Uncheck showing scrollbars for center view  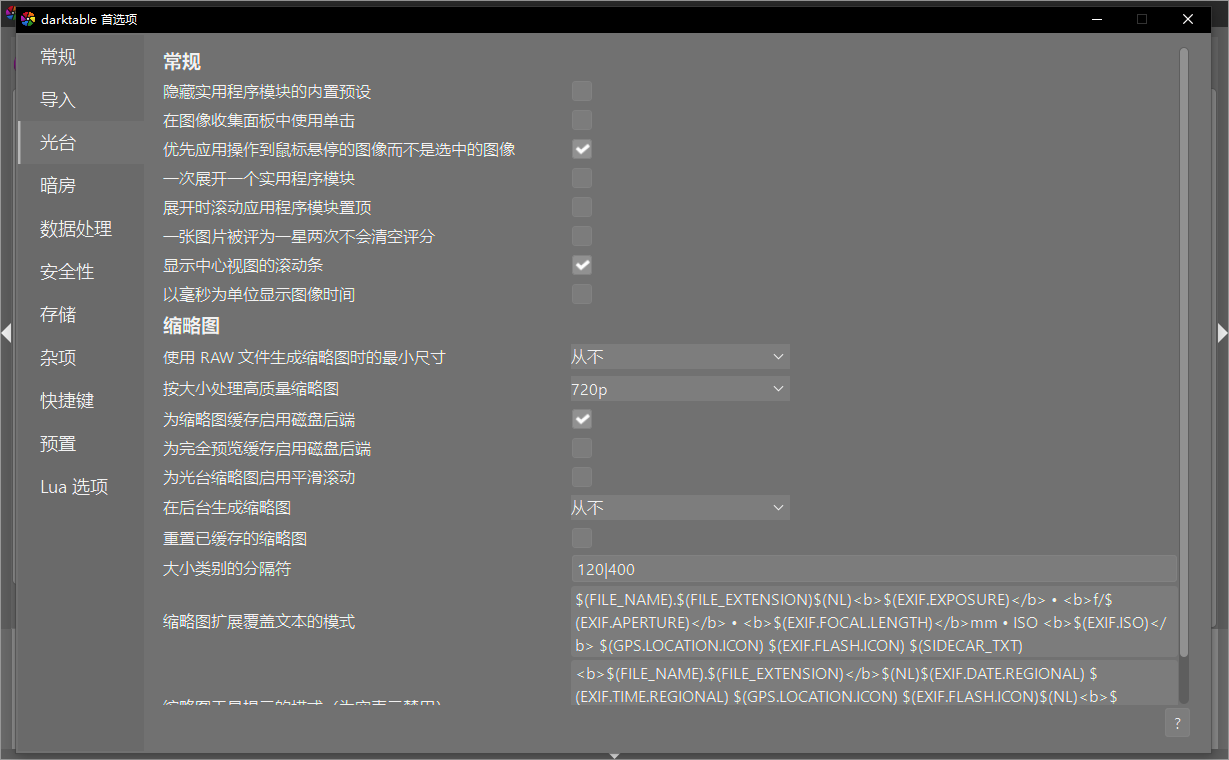click(581, 265)
